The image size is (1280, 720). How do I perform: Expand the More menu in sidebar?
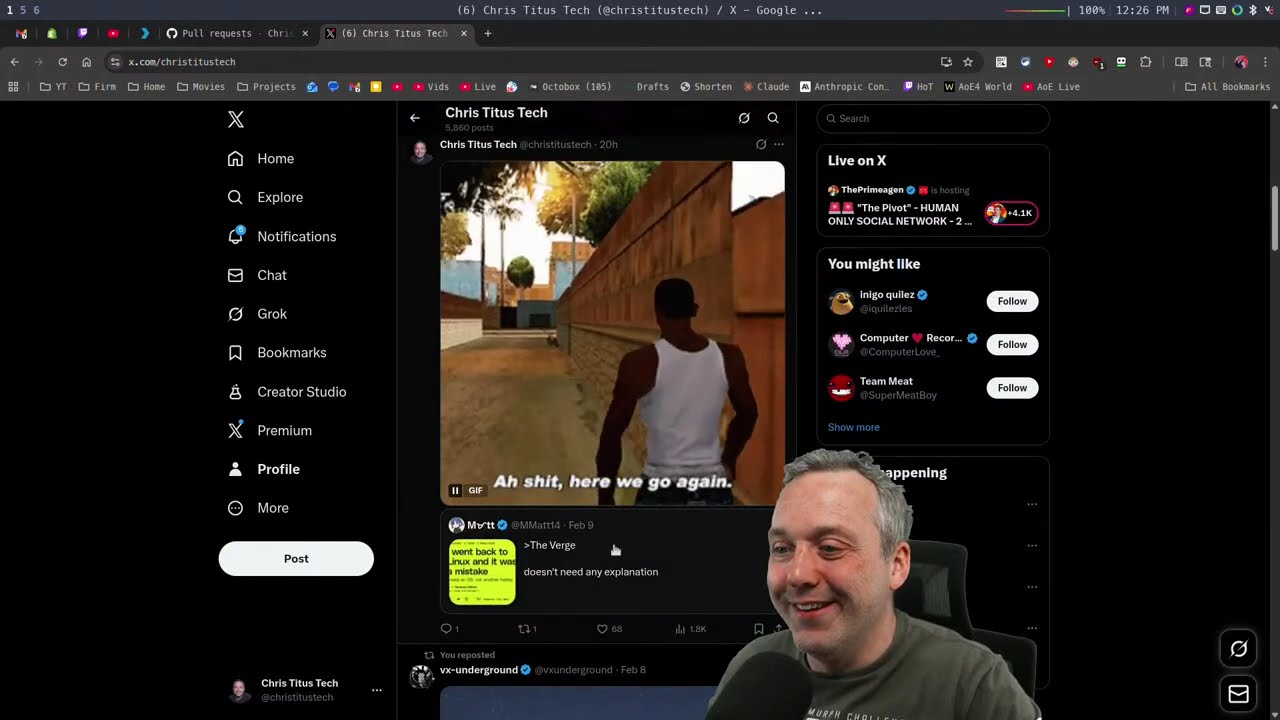[258, 508]
